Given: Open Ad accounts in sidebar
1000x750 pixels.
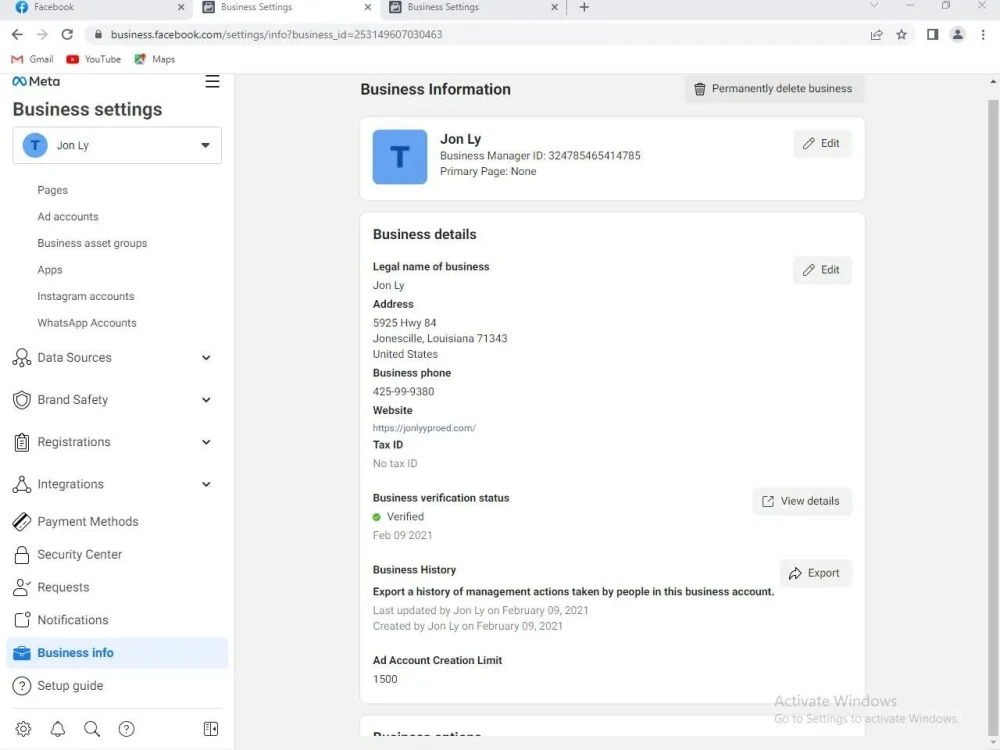Looking at the screenshot, I should tap(68, 217).
